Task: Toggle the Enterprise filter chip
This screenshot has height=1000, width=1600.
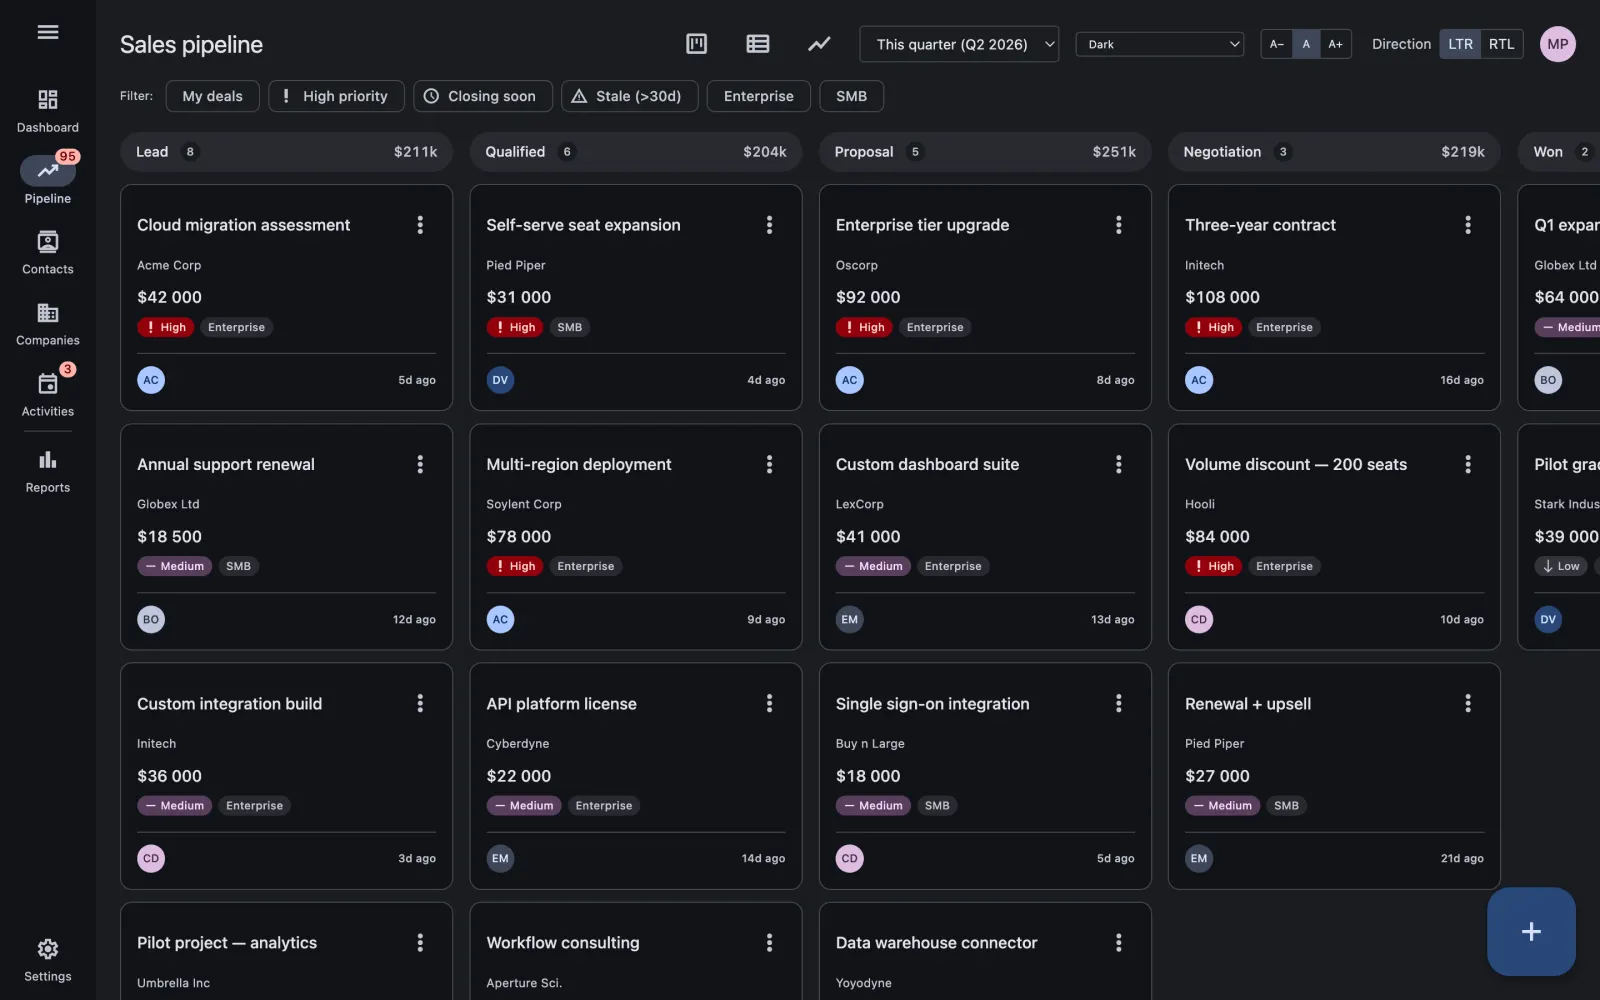Action: click(x=759, y=96)
